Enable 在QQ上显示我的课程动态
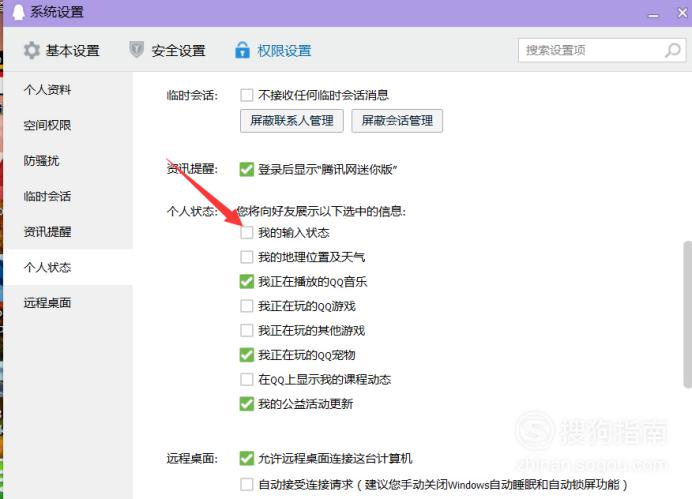This screenshot has height=499, width=692. click(x=247, y=379)
